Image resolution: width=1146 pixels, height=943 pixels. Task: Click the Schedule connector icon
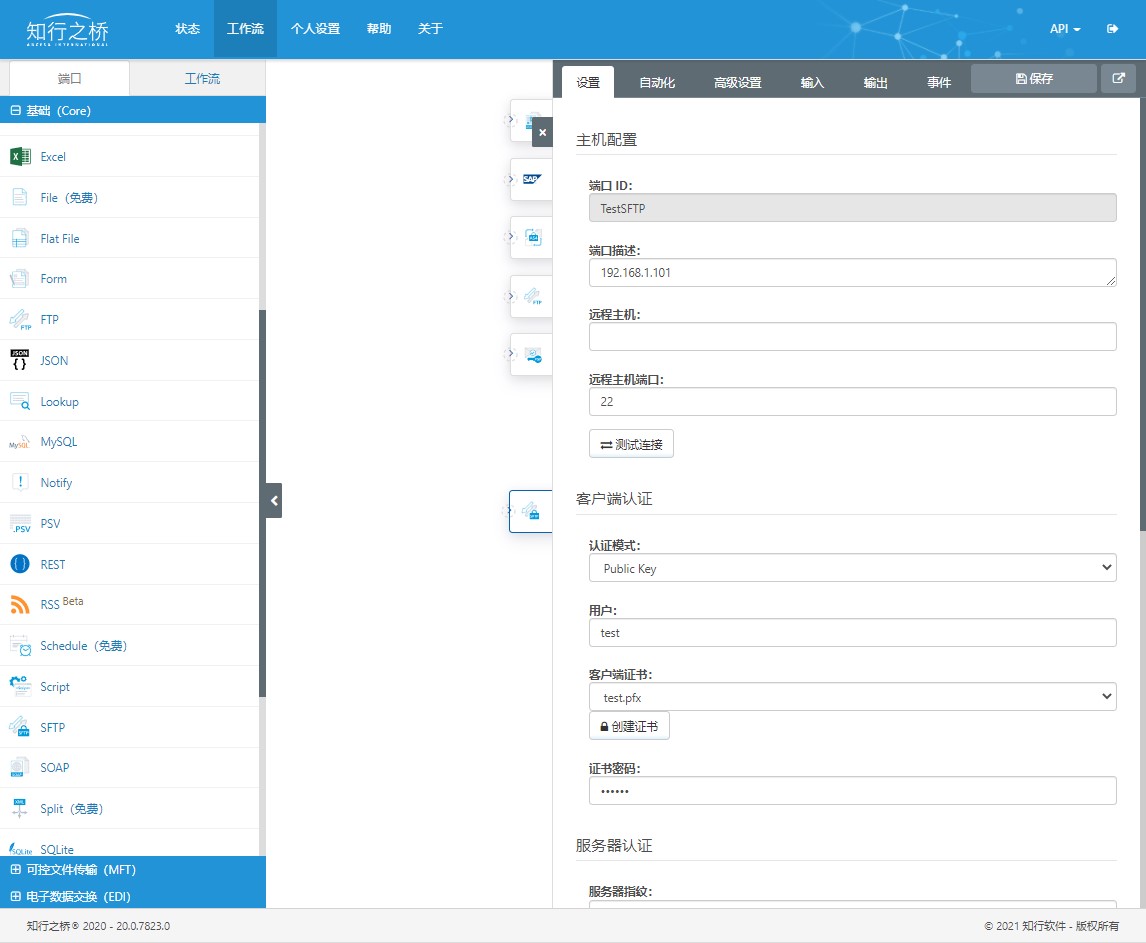point(20,645)
